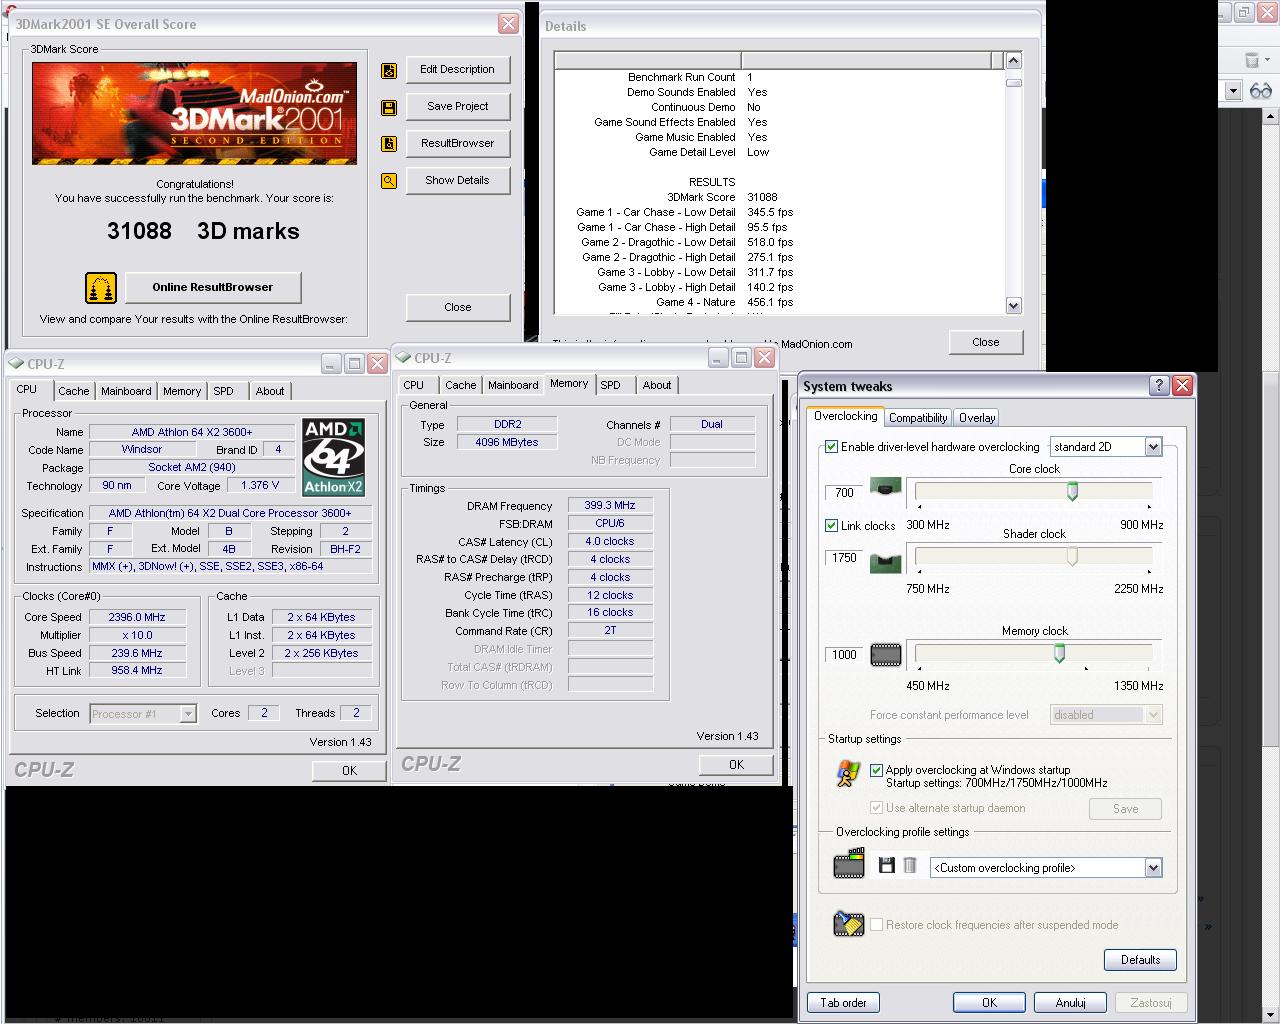Click the ResultBrowser icon next to its button
Screen dimensions: 1280x1024
tap(389, 144)
